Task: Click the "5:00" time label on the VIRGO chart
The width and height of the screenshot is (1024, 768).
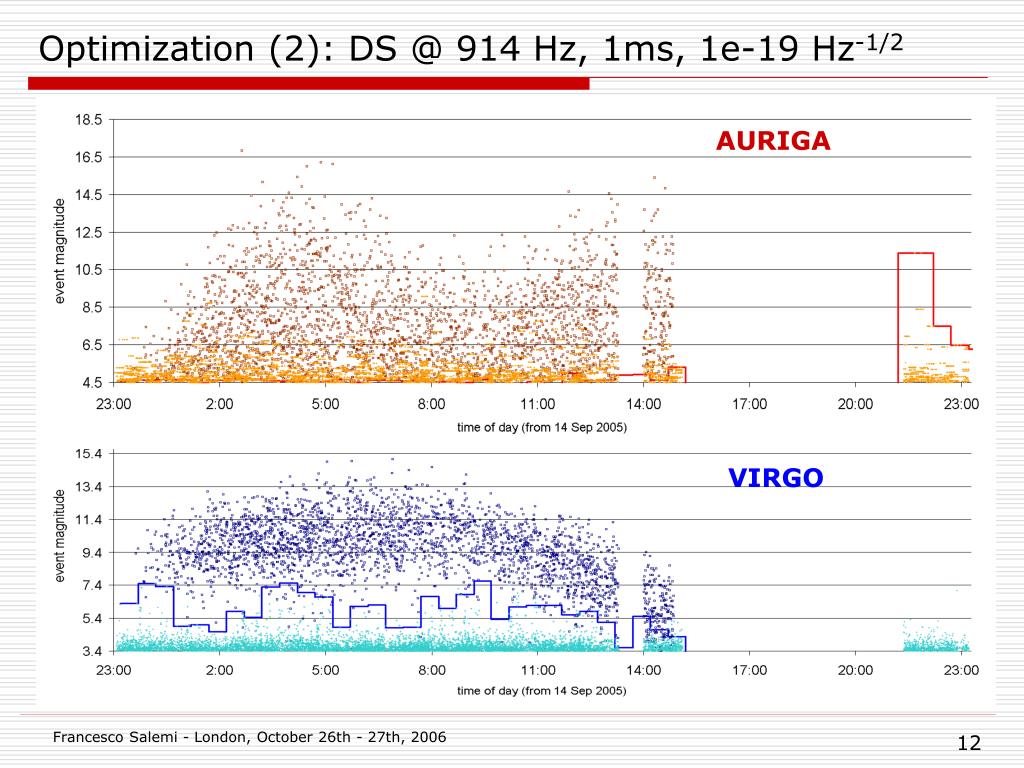Action: pos(325,670)
